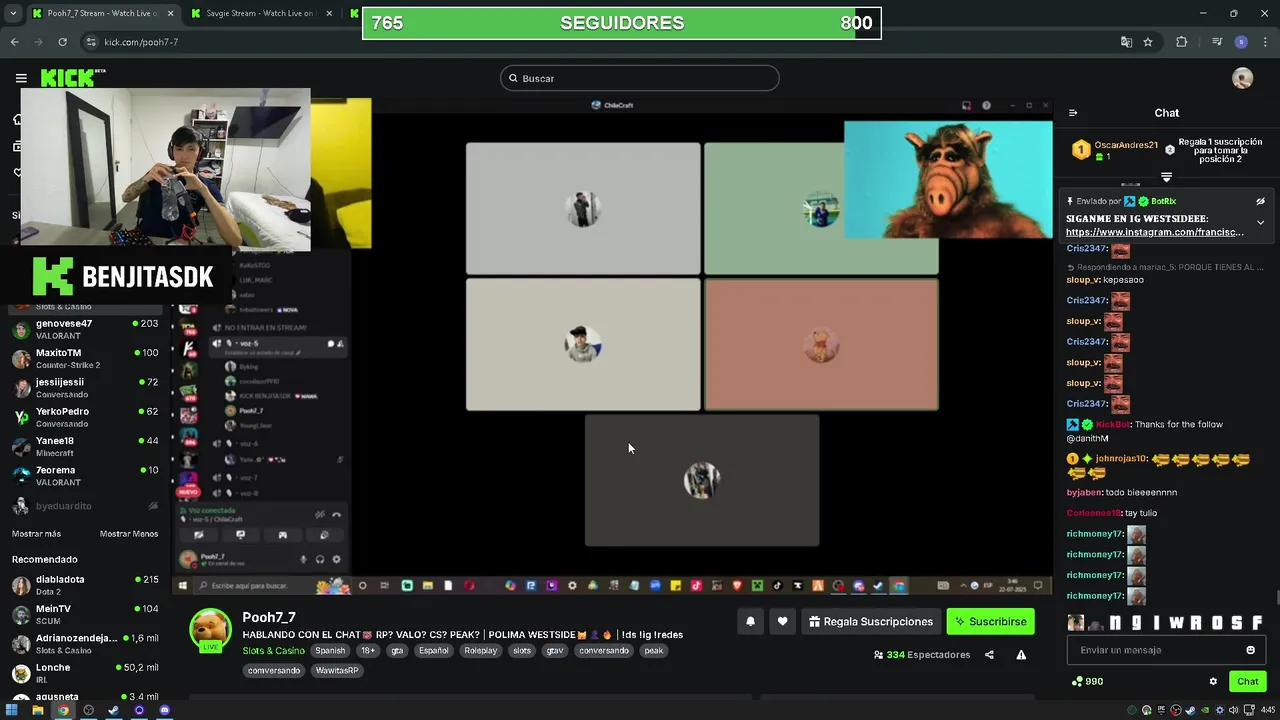The width and height of the screenshot is (1280, 720).
Task: Open offline byeduardito channel
Action: click(84, 506)
